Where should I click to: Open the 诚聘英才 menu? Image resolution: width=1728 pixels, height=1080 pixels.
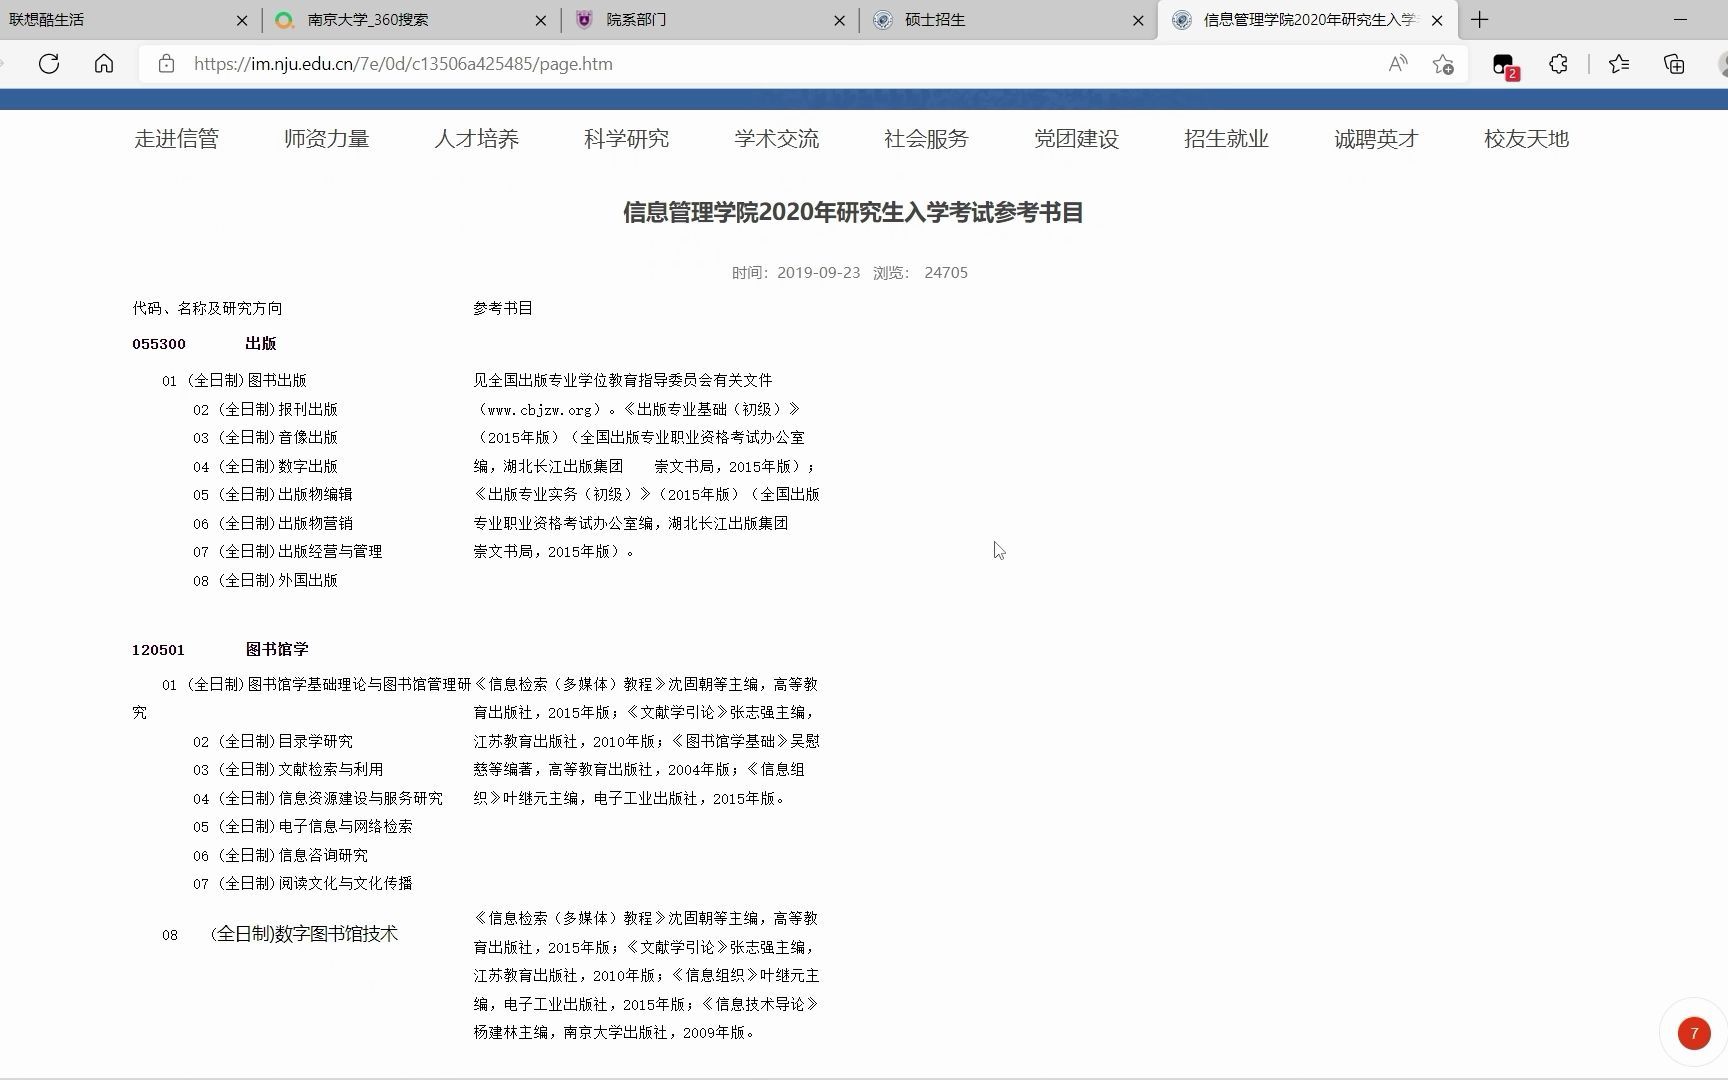[1376, 139]
